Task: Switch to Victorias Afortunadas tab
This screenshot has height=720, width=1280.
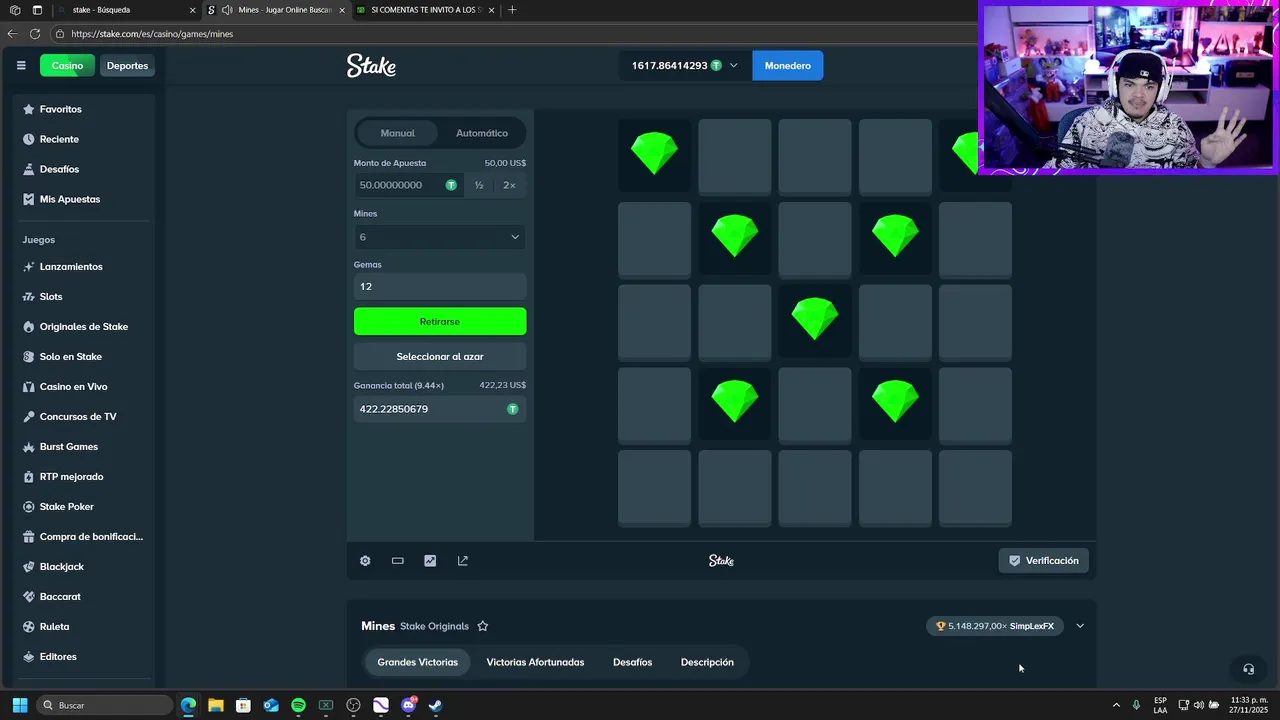Action: point(535,662)
